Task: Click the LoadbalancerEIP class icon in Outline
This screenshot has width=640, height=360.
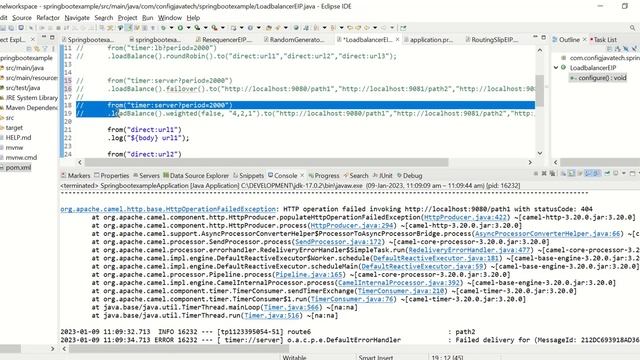Action: point(563,67)
